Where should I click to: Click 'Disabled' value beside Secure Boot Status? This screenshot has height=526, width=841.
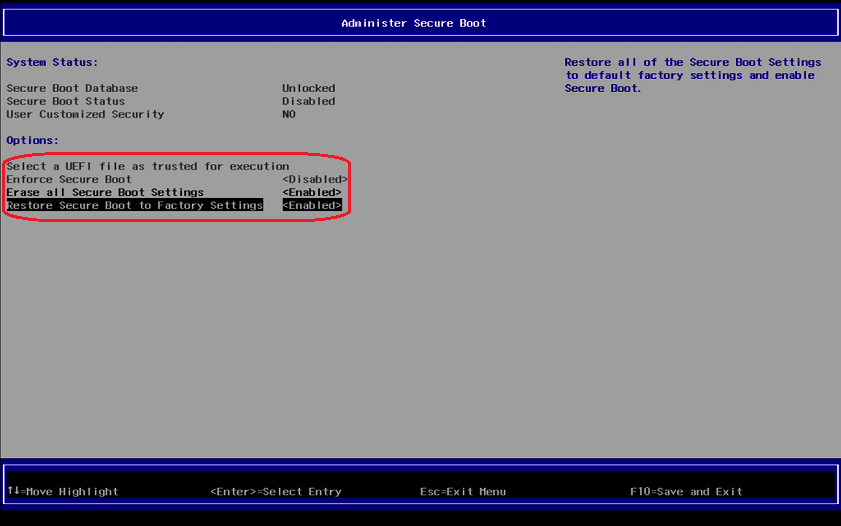click(308, 101)
